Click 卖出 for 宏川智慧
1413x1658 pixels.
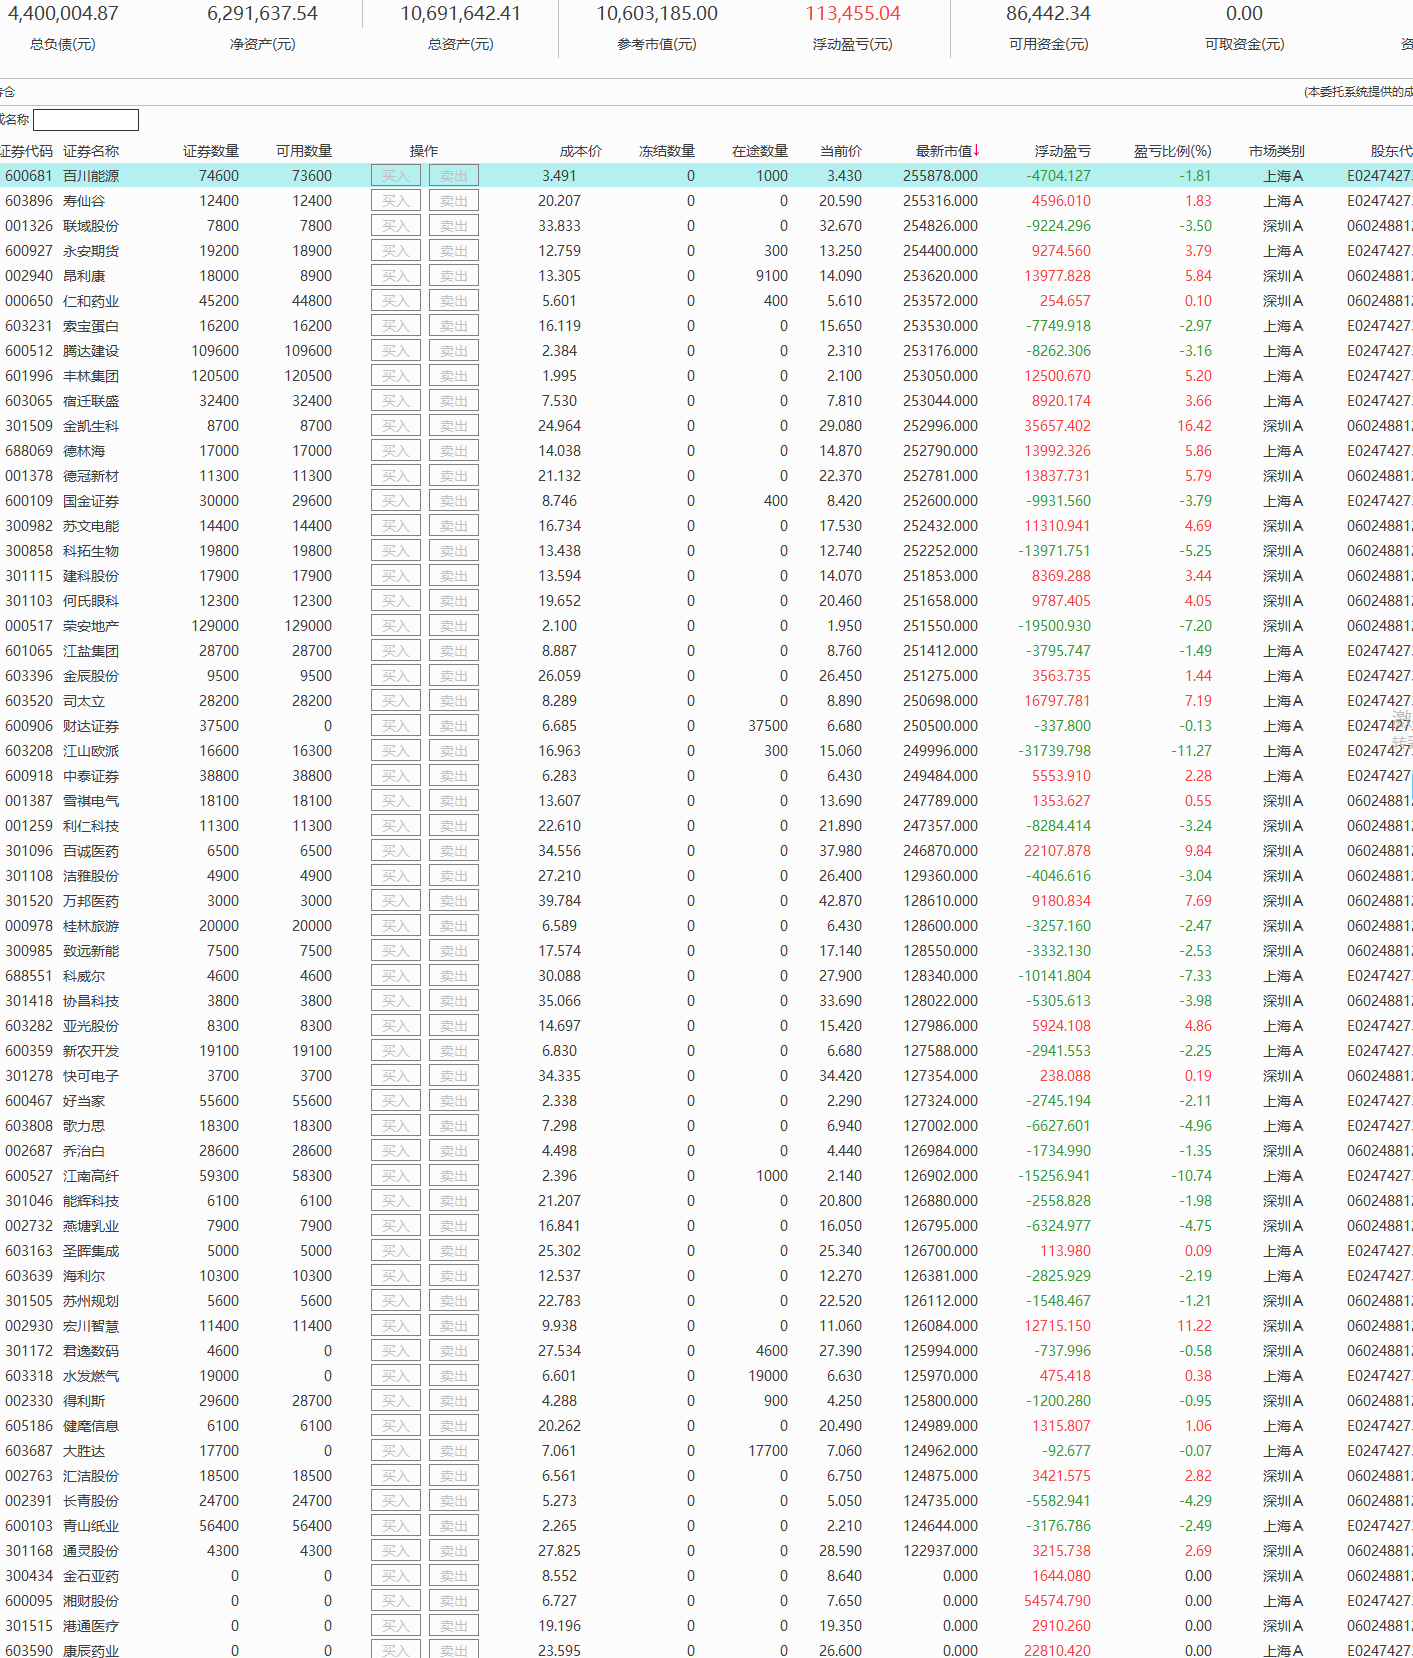pos(454,1326)
